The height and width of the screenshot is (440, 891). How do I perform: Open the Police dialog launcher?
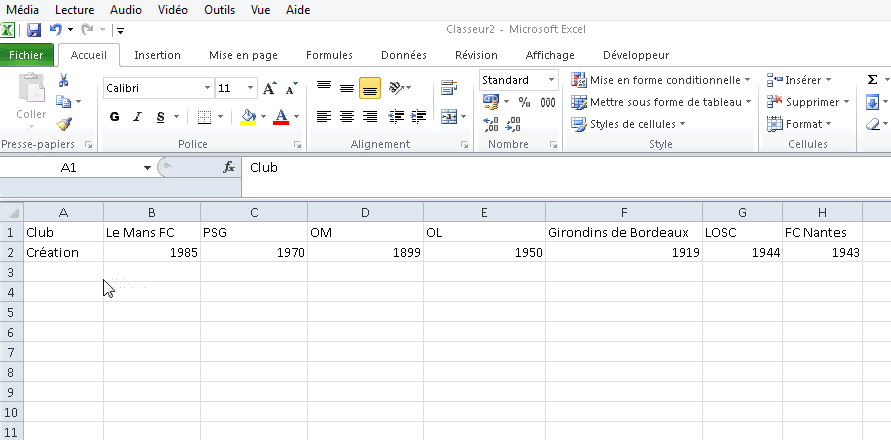(297, 145)
